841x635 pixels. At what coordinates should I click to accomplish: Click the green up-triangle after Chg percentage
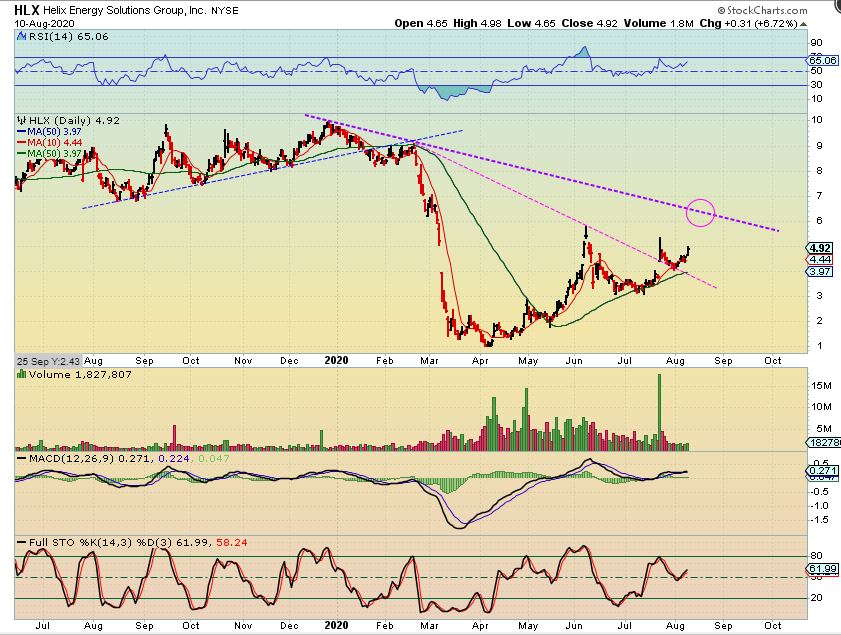[x=803, y=24]
